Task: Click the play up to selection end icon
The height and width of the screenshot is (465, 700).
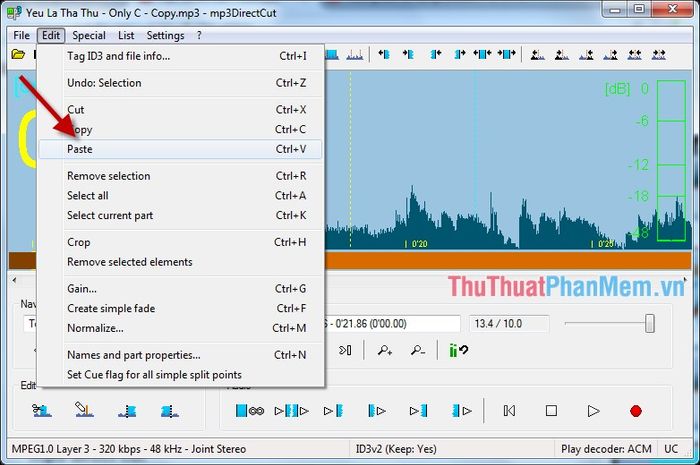Action: (418, 411)
